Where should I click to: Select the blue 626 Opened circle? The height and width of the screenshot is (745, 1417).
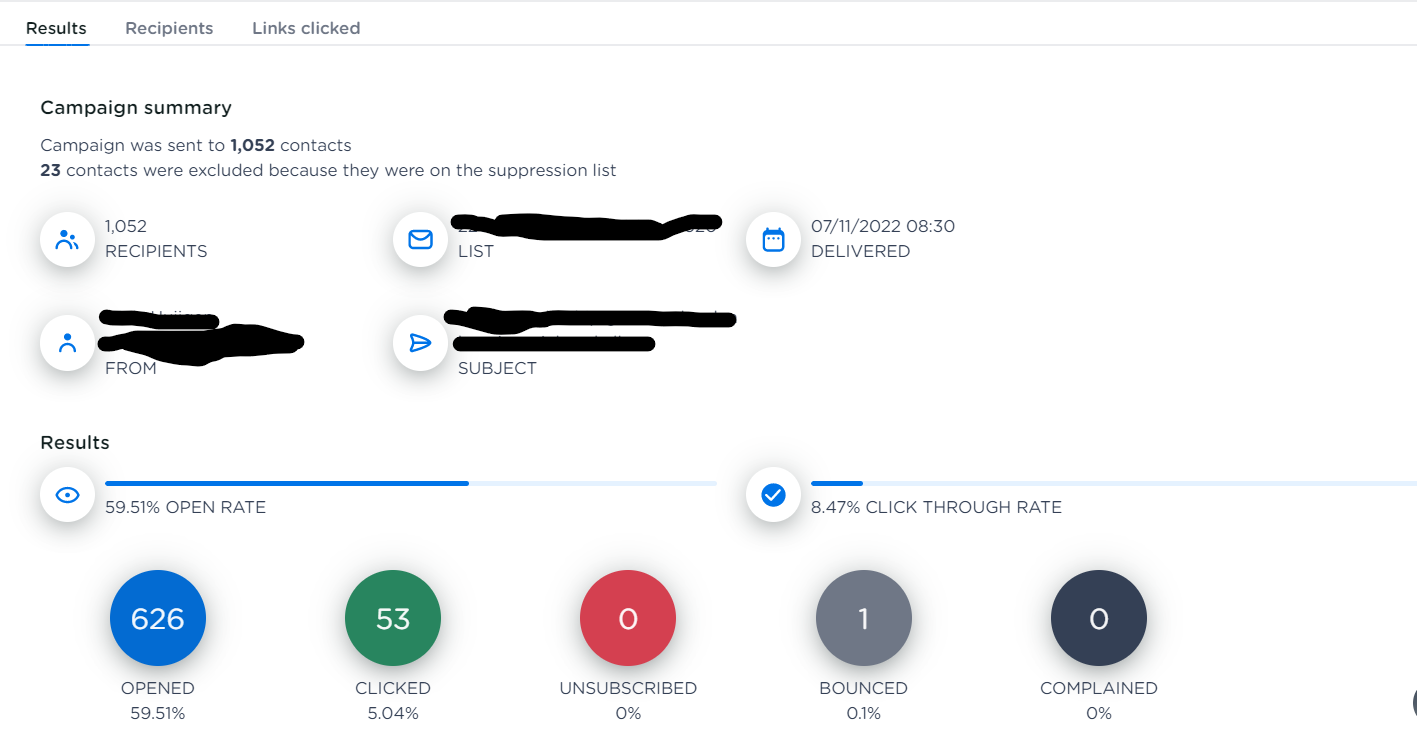coord(158,619)
